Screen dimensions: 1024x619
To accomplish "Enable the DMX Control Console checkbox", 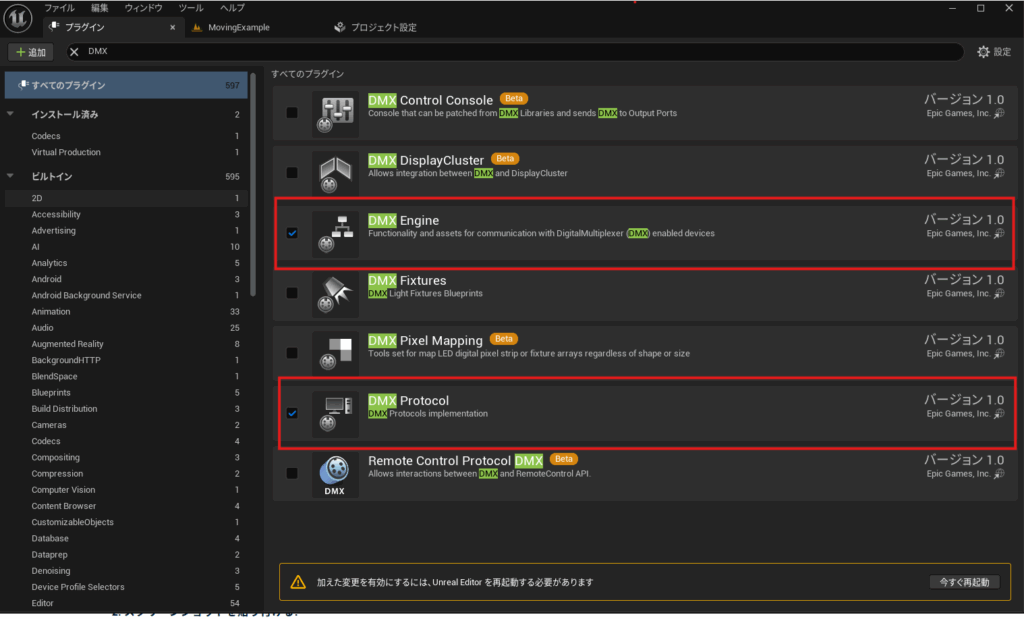I will point(292,113).
